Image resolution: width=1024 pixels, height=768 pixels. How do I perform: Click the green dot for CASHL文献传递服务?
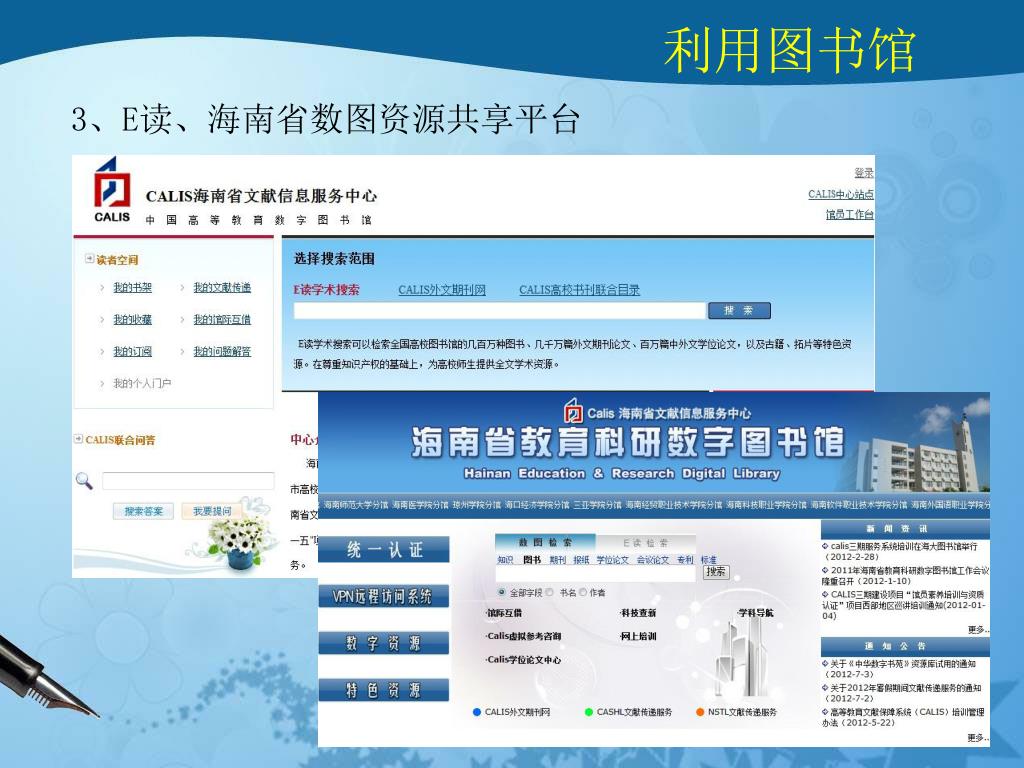(588, 712)
